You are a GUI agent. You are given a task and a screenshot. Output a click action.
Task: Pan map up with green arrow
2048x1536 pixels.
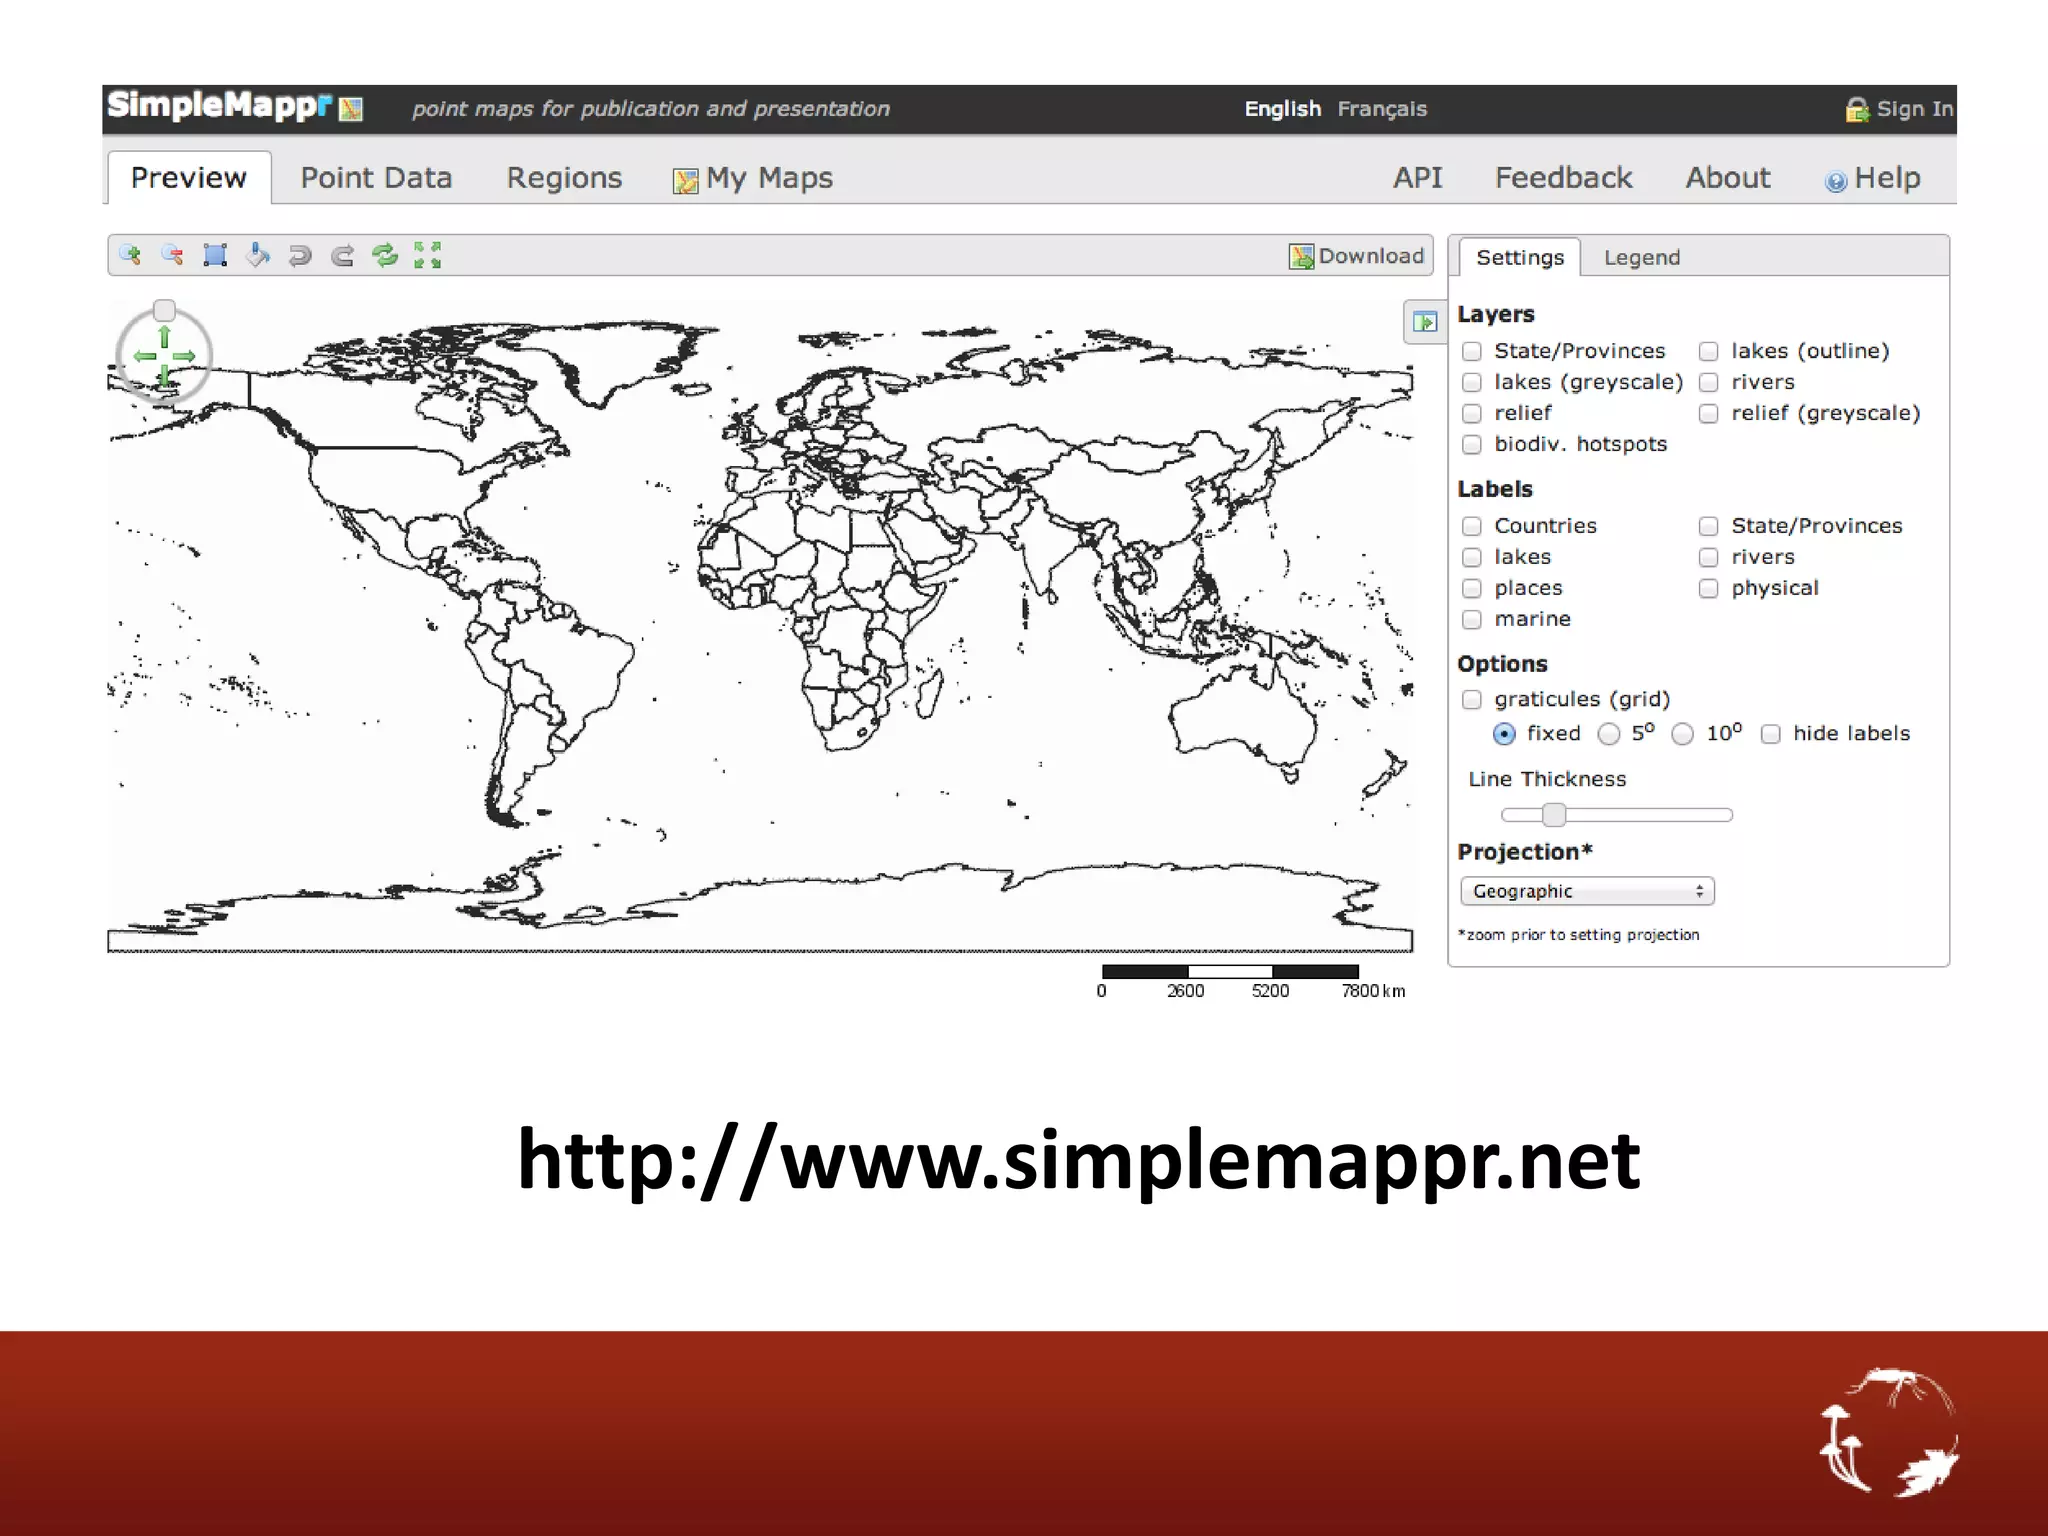tap(165, 336)
